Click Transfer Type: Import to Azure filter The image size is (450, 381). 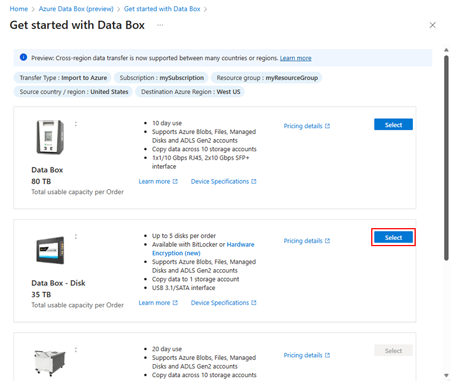[63, 78]
